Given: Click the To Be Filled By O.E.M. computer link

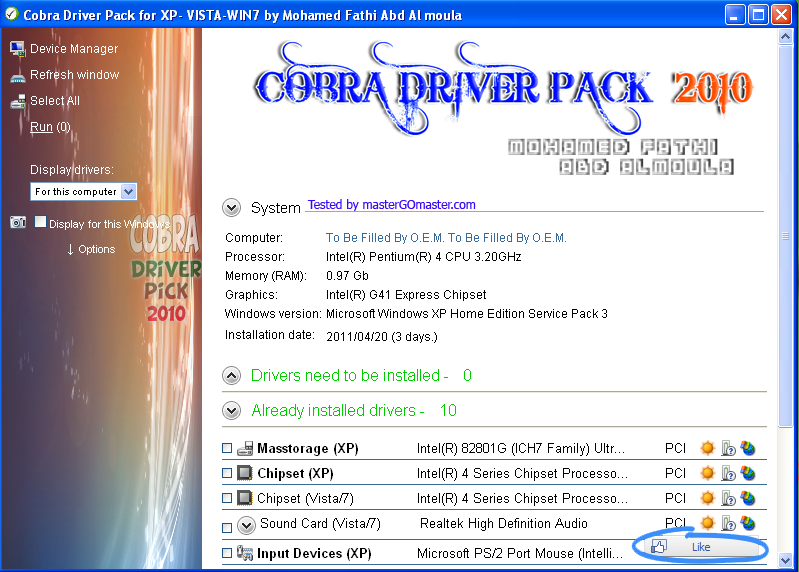Looking at the screenshot, I should click(x=446, y=238).
